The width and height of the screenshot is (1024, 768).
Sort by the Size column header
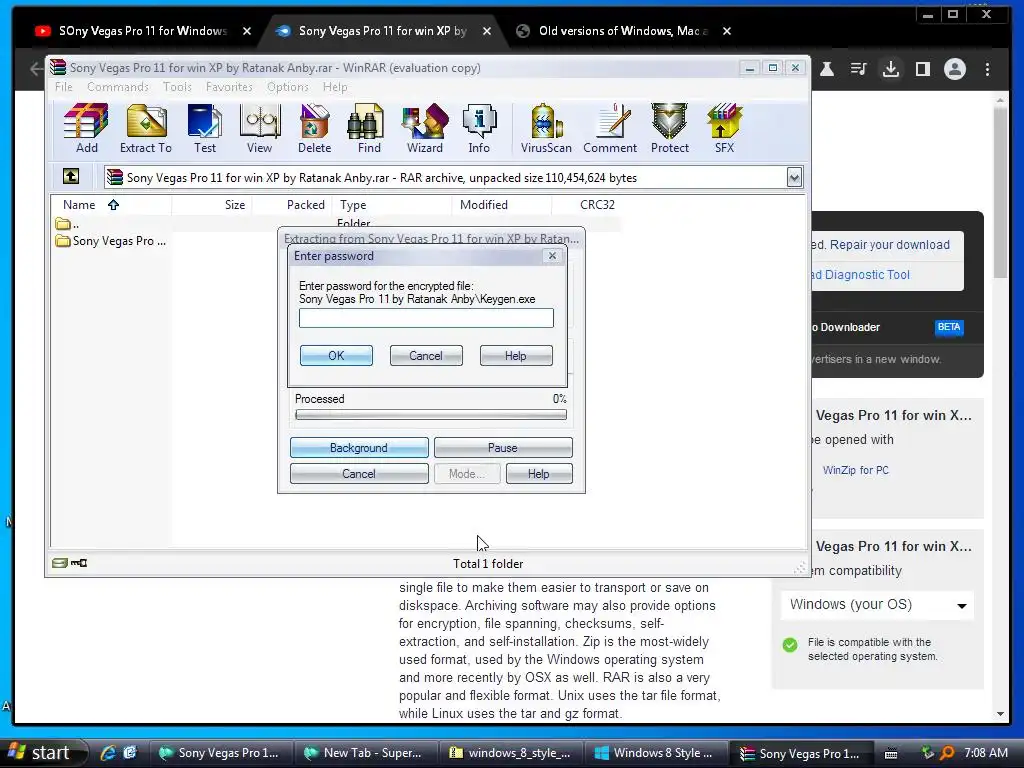pyautogui.click(x=212, y=204)
